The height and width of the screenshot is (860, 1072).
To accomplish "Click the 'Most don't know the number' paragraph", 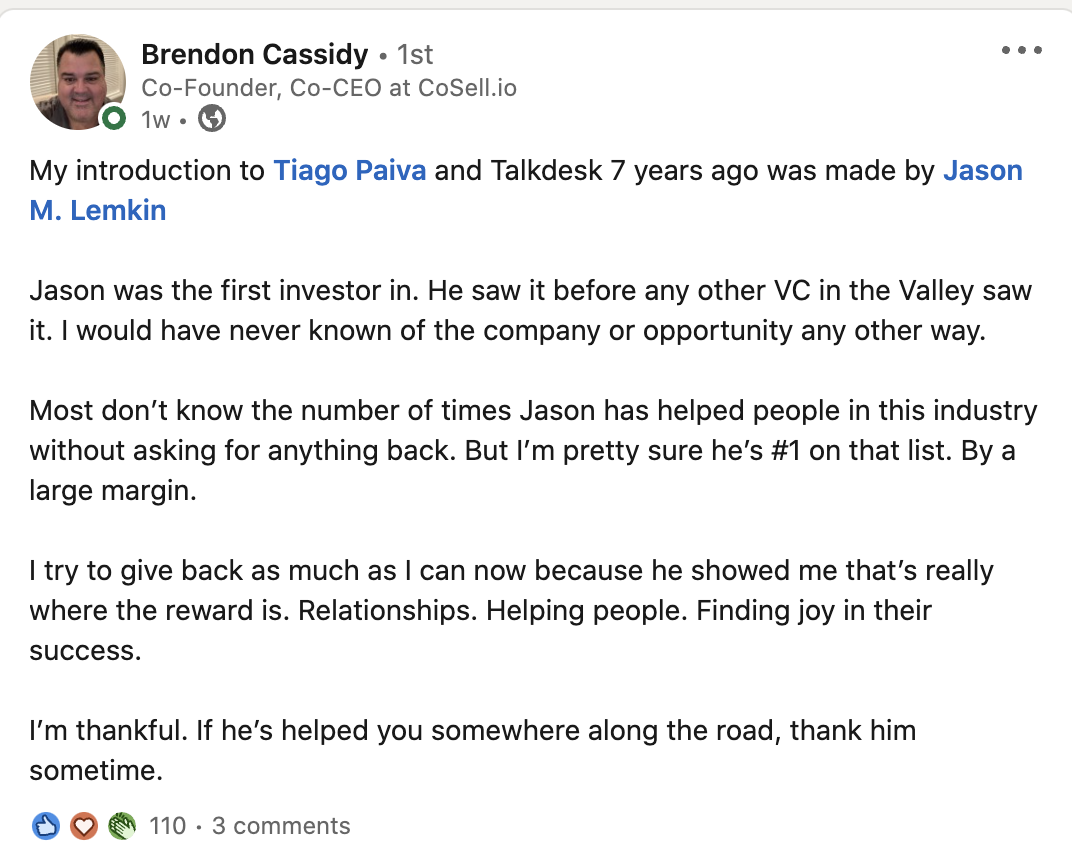I will click(x=533, y=451).
